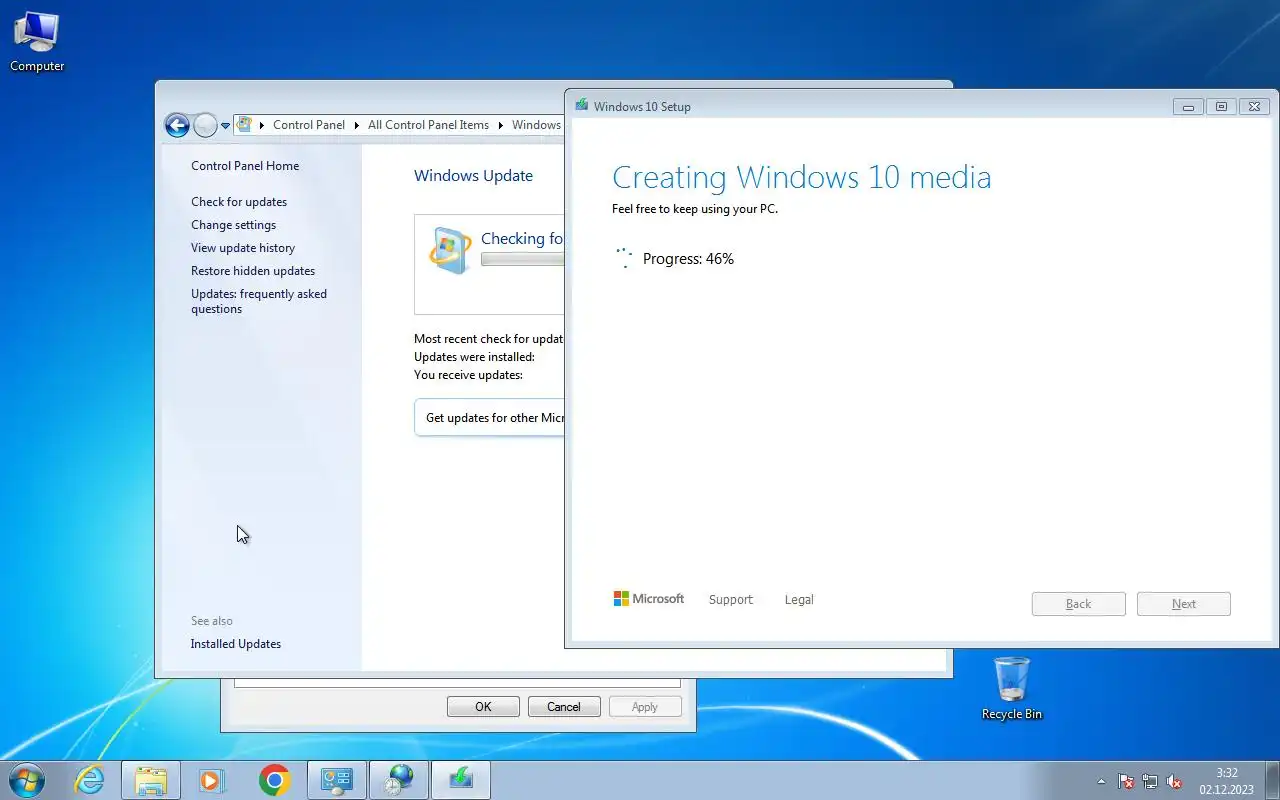Click the Microsoft logo in Setup window

coord(649,599)
